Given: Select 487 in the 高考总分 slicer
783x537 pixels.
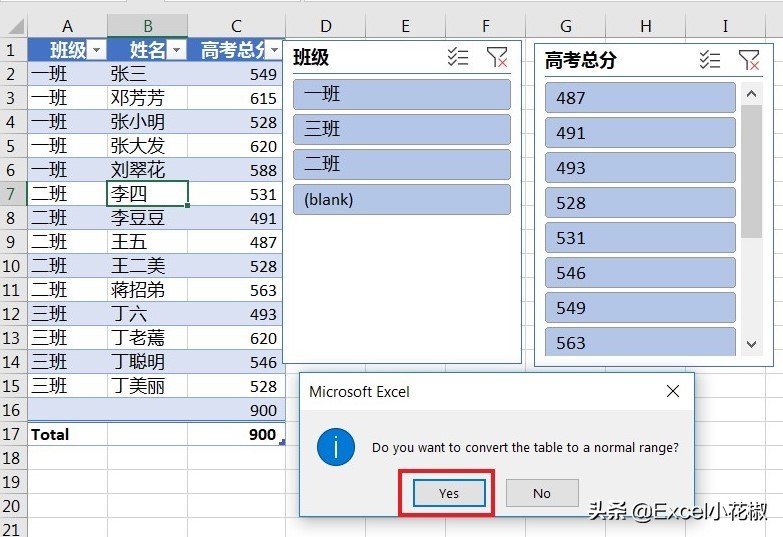Looking at the screenshot, I should coord(640,97).
